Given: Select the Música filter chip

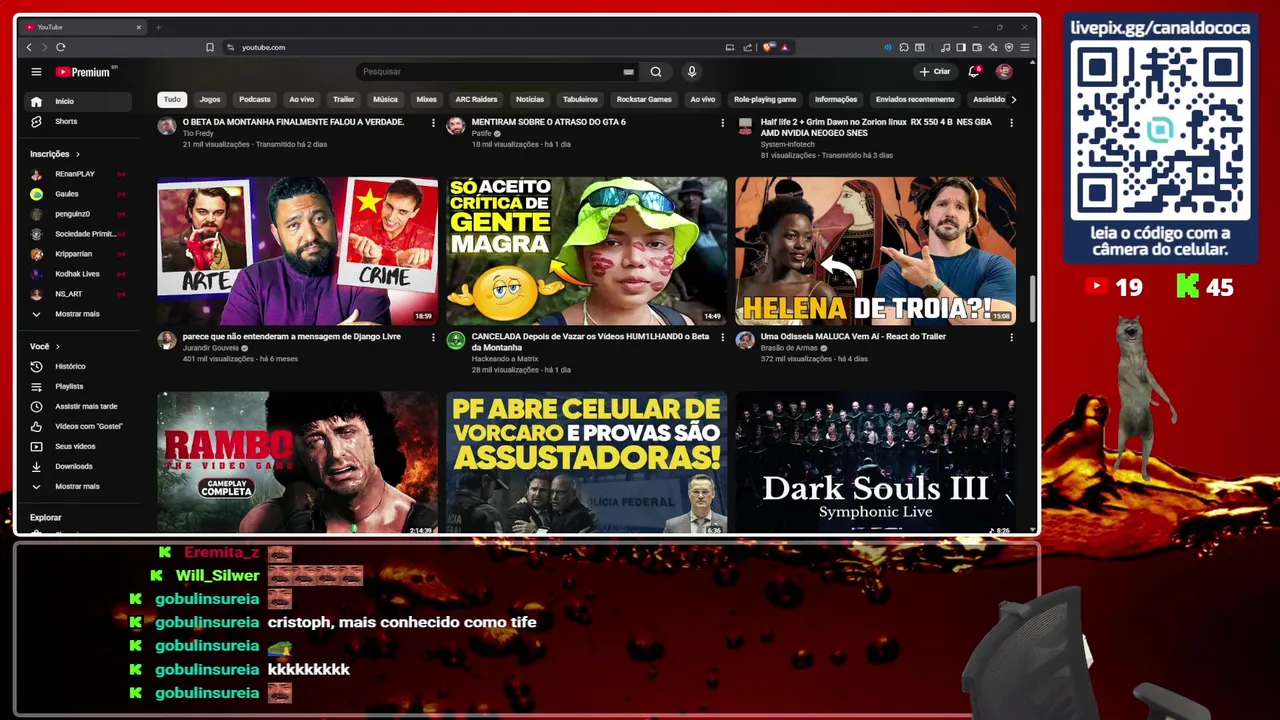Looking at the screenshot, I should 385,100.
